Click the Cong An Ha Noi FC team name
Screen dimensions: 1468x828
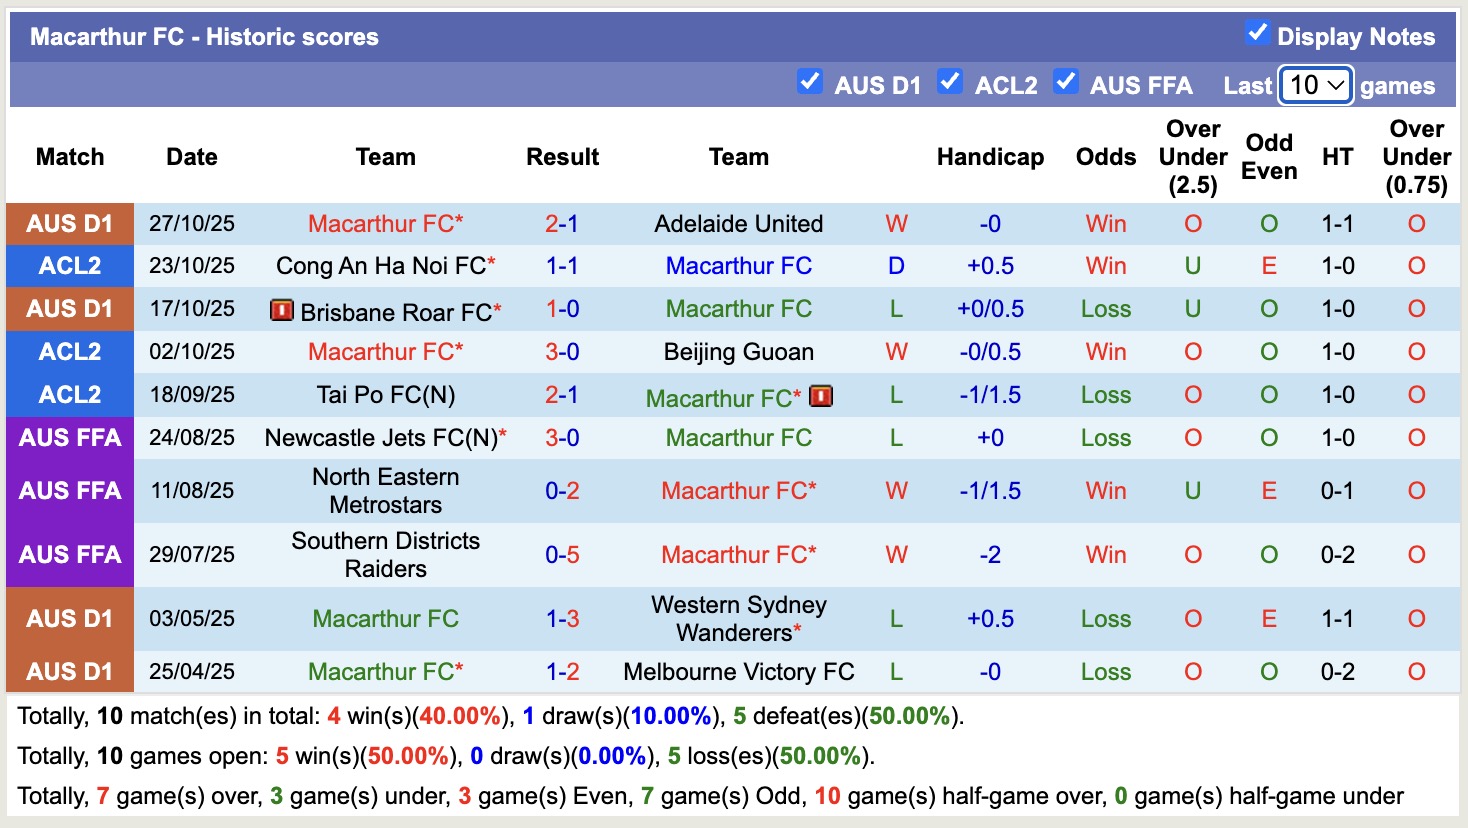coord(383,266)
